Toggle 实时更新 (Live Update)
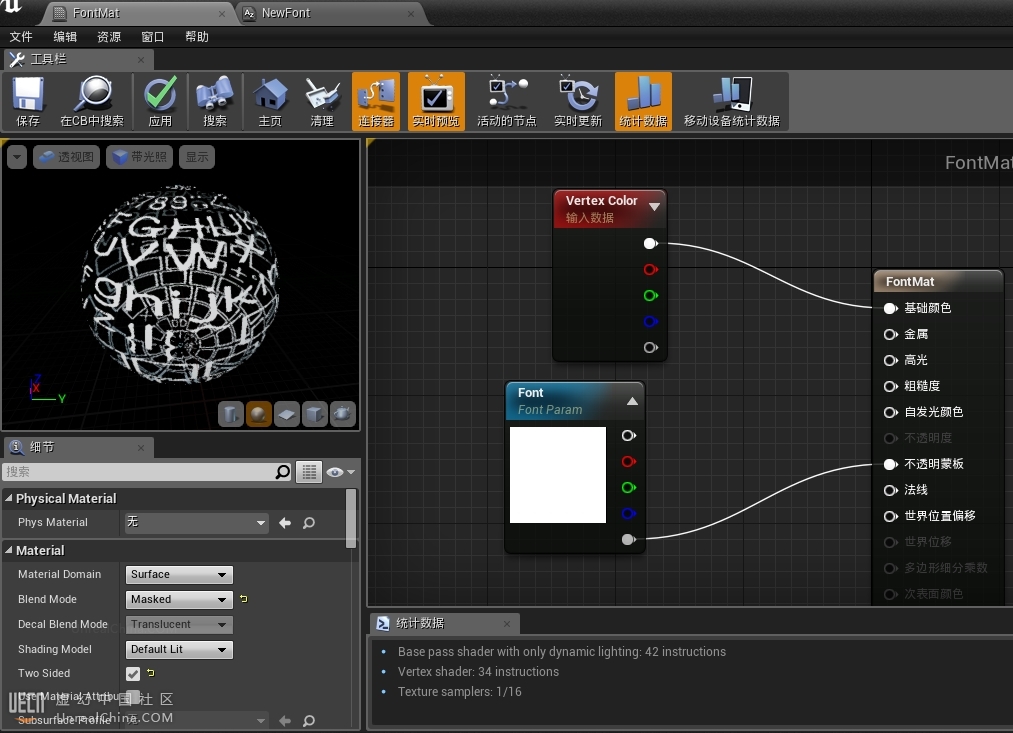 tap(578, 101)
